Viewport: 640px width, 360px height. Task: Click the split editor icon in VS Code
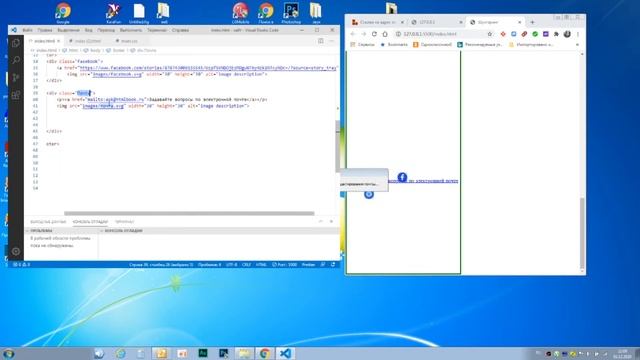click(x=321, y=41)
